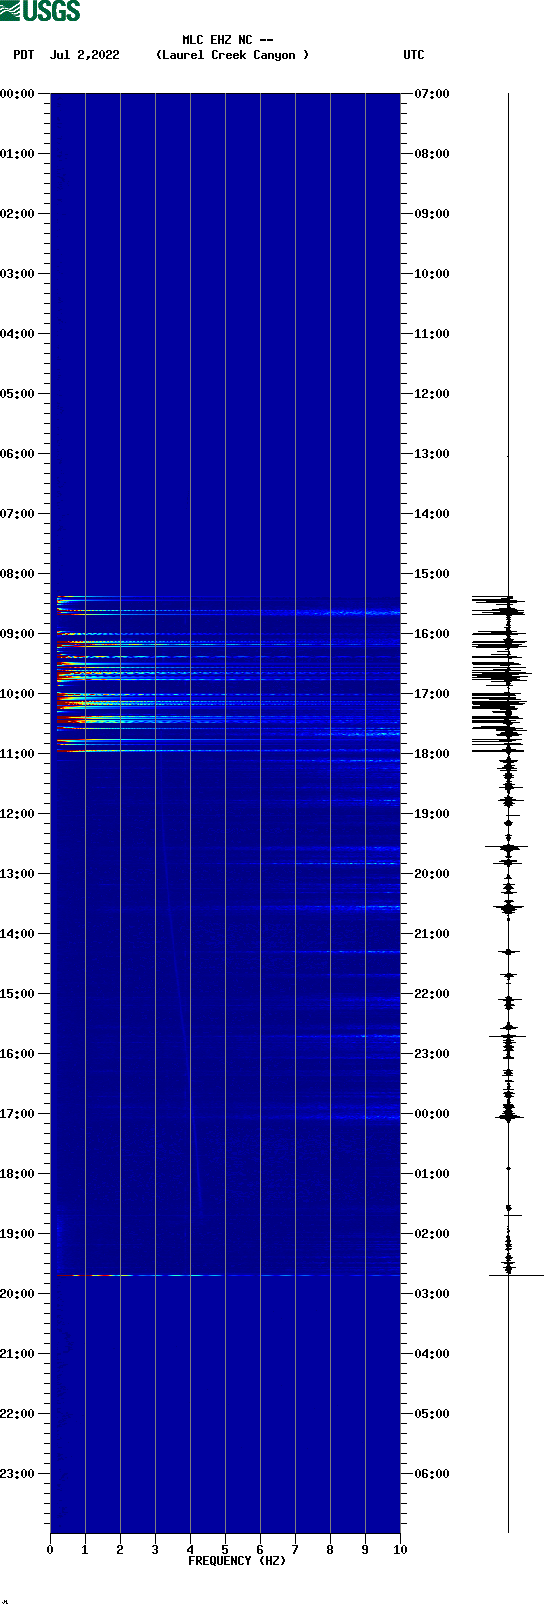Click the 06:00 UTC time label
Screen dimensions: 552x1613
pos(432,1474)
